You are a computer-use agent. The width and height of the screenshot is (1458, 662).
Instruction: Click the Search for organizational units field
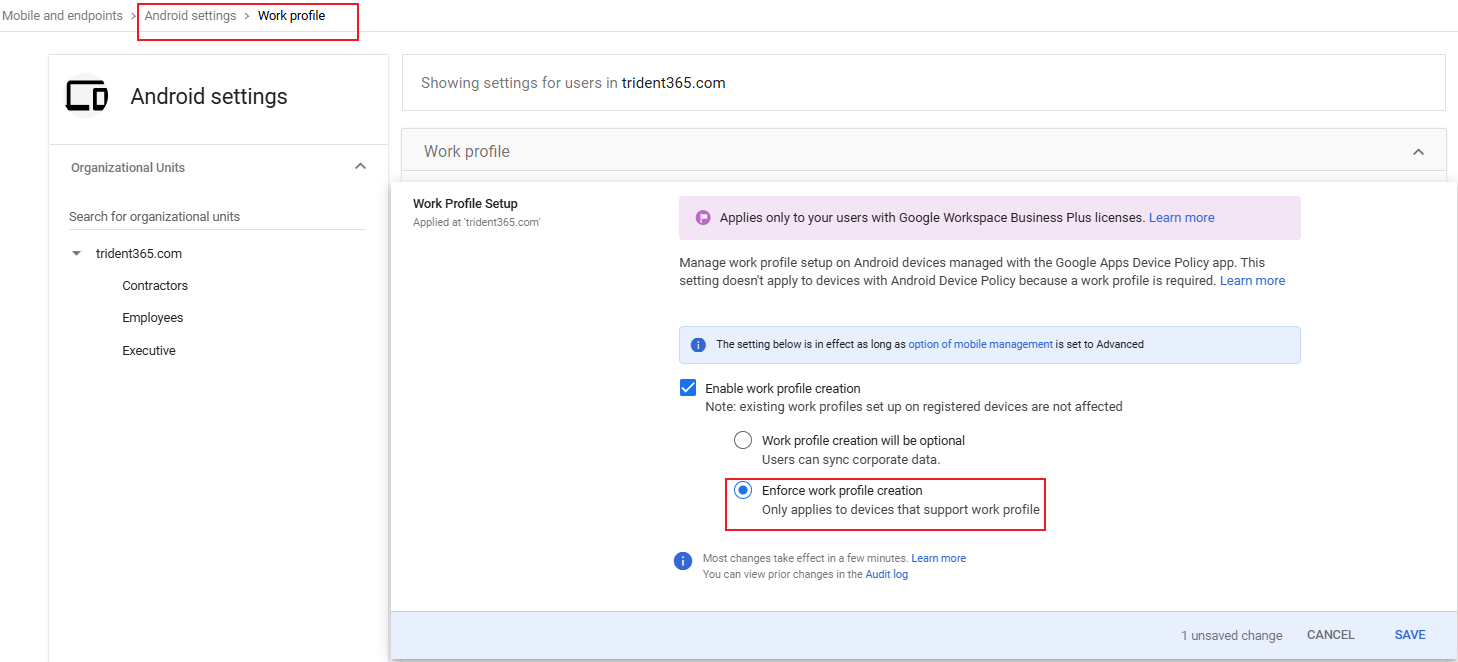tap(217, 217)
